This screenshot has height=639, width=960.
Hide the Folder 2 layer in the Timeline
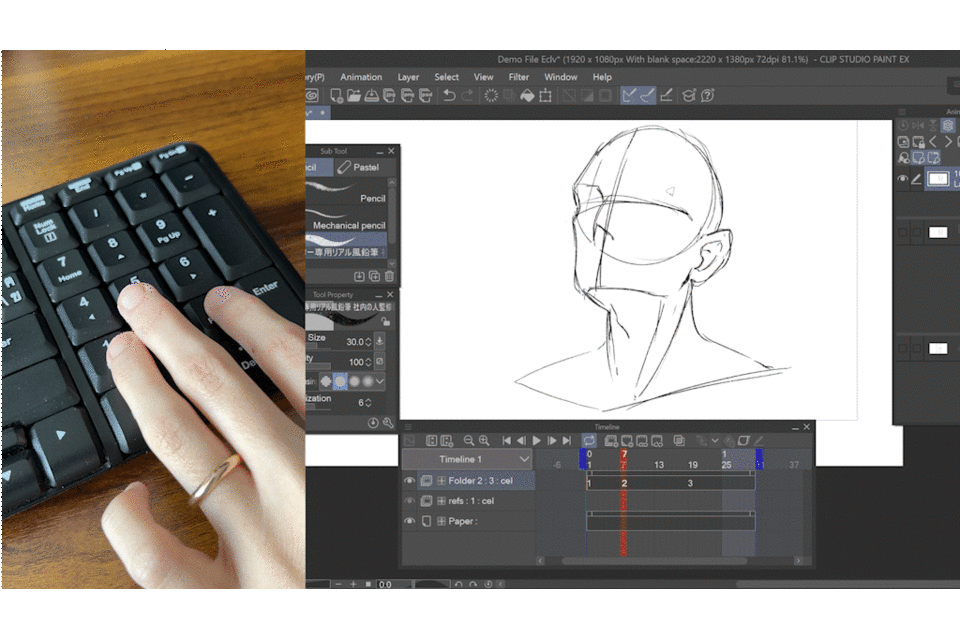tap(409, 481)
